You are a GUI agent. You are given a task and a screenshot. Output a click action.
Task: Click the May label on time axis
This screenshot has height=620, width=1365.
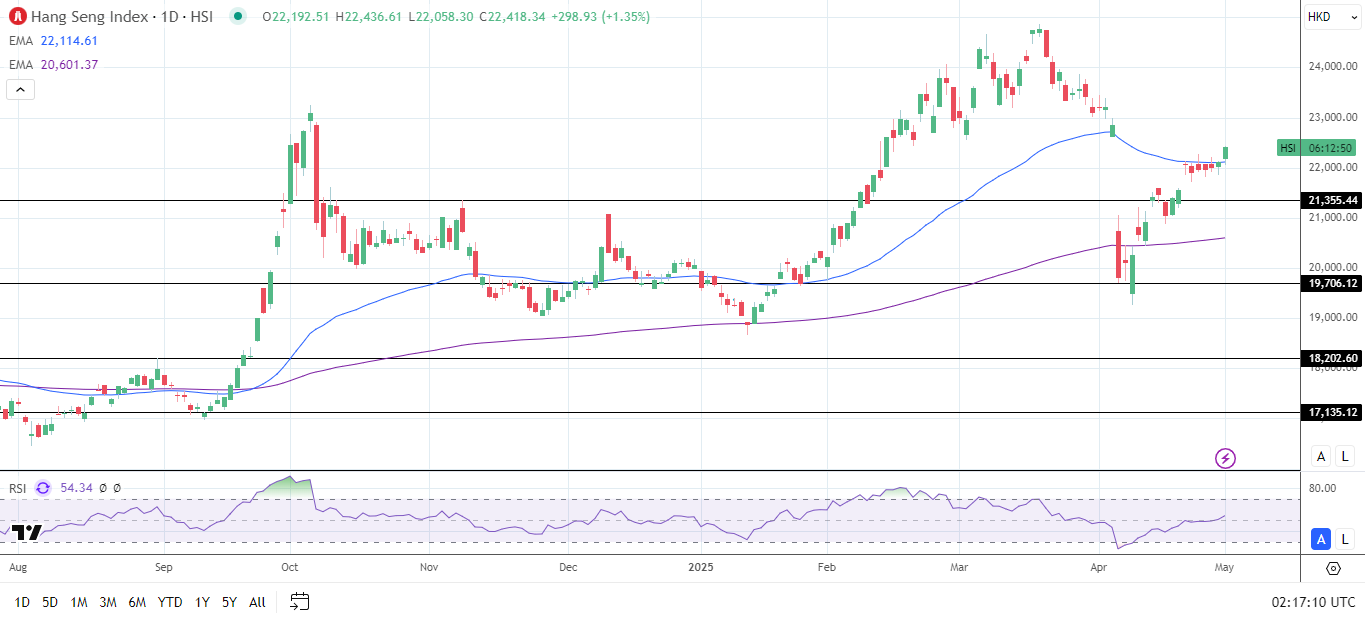(x=1224, y=567)
